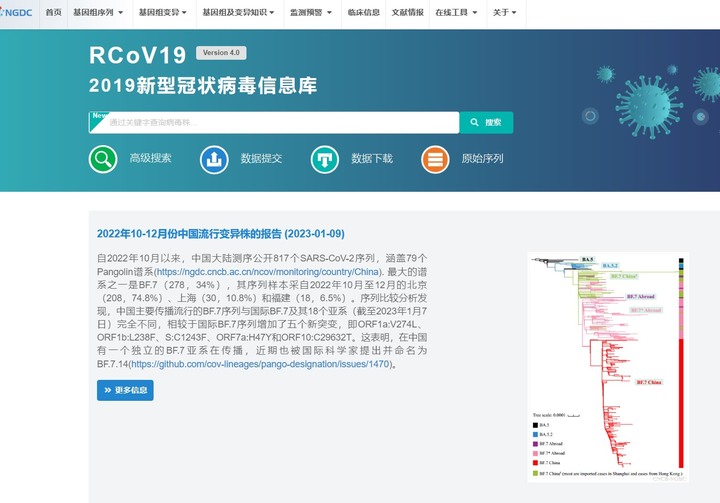
Task: Click the Version 4.0 badge
Action: tap(221, 53)
